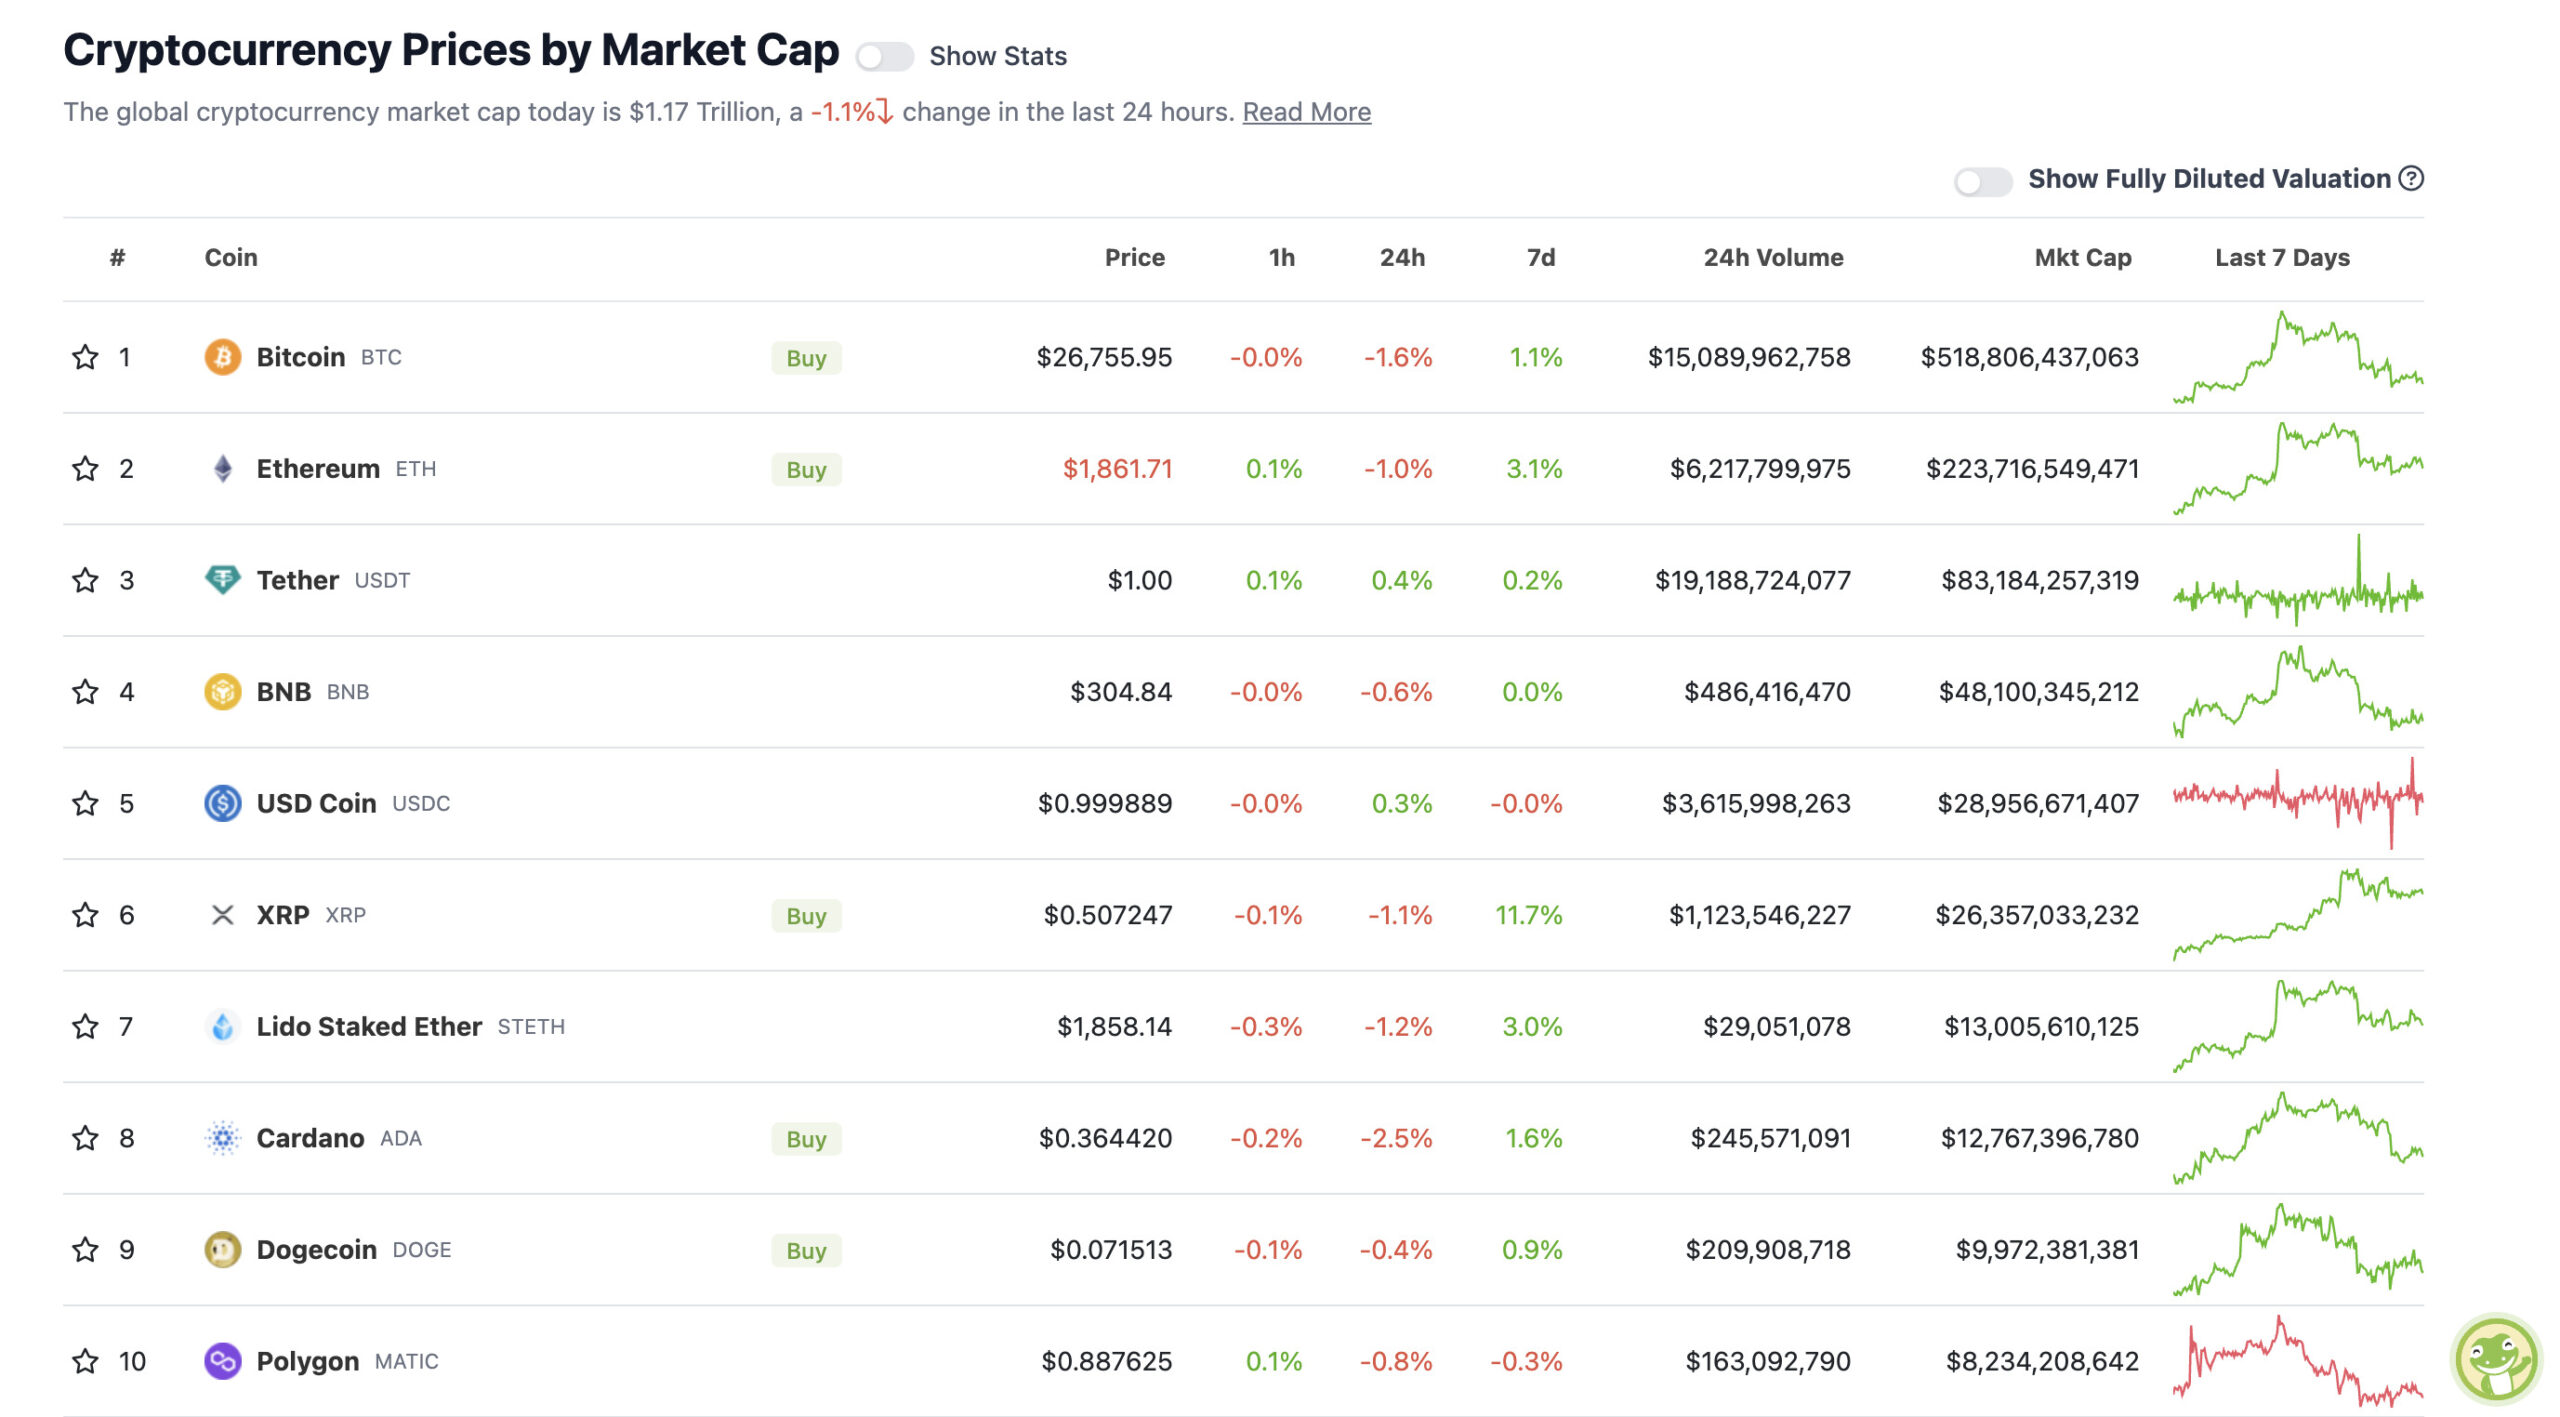Open USD Coin red sparkline chart

coord(2298,803)
